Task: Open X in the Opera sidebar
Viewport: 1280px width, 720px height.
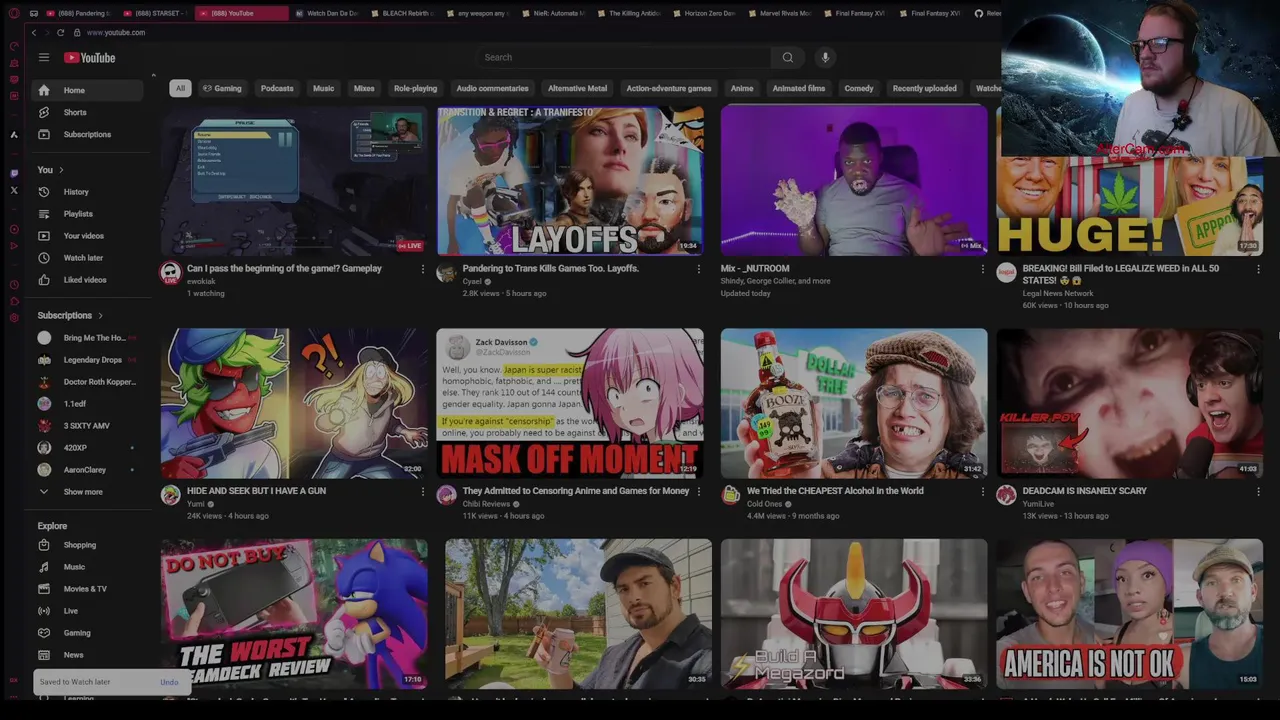Action: [14, 190]
